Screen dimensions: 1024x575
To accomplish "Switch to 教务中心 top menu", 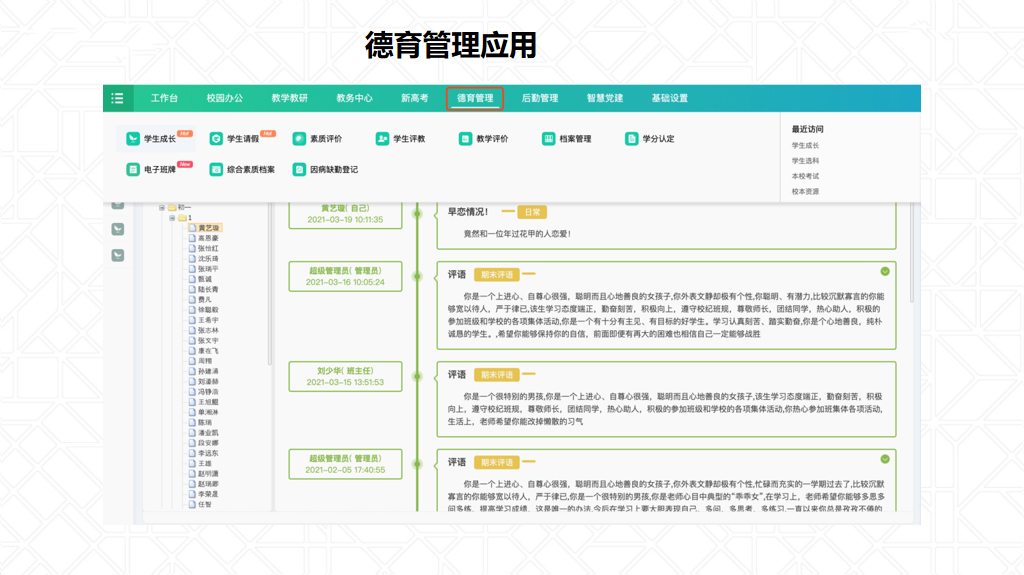I will [354, 98].
